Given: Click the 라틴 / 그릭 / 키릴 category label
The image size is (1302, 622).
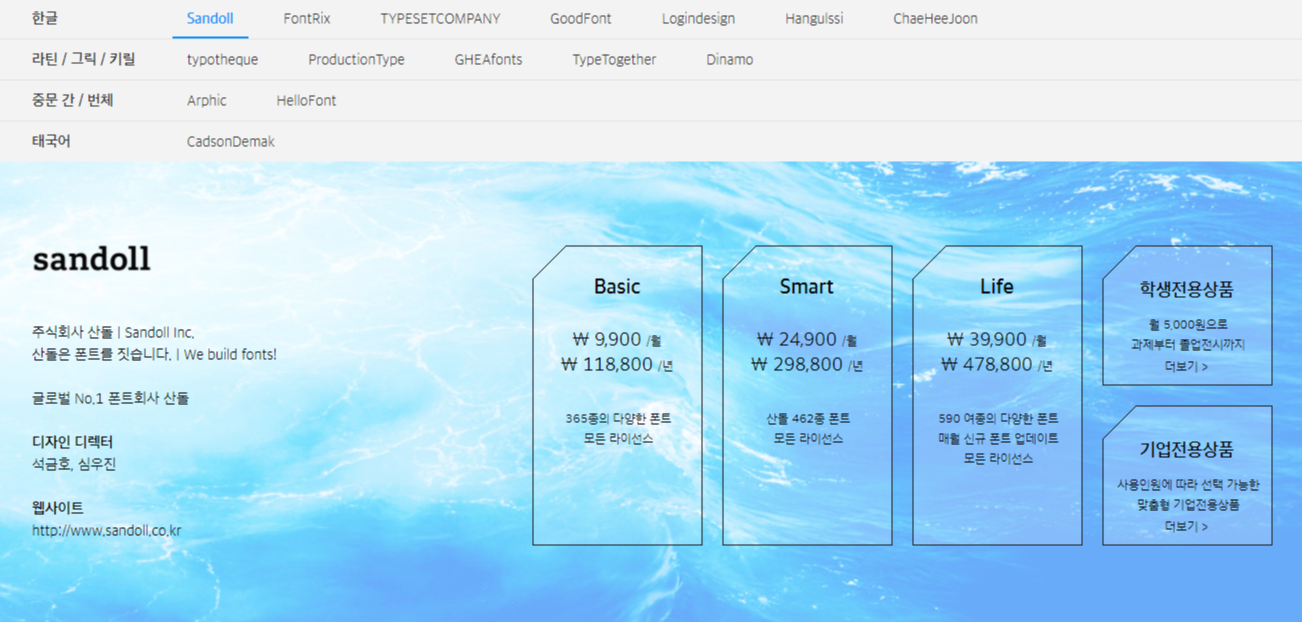Looking at the screenshot, I should click(84, 60).
